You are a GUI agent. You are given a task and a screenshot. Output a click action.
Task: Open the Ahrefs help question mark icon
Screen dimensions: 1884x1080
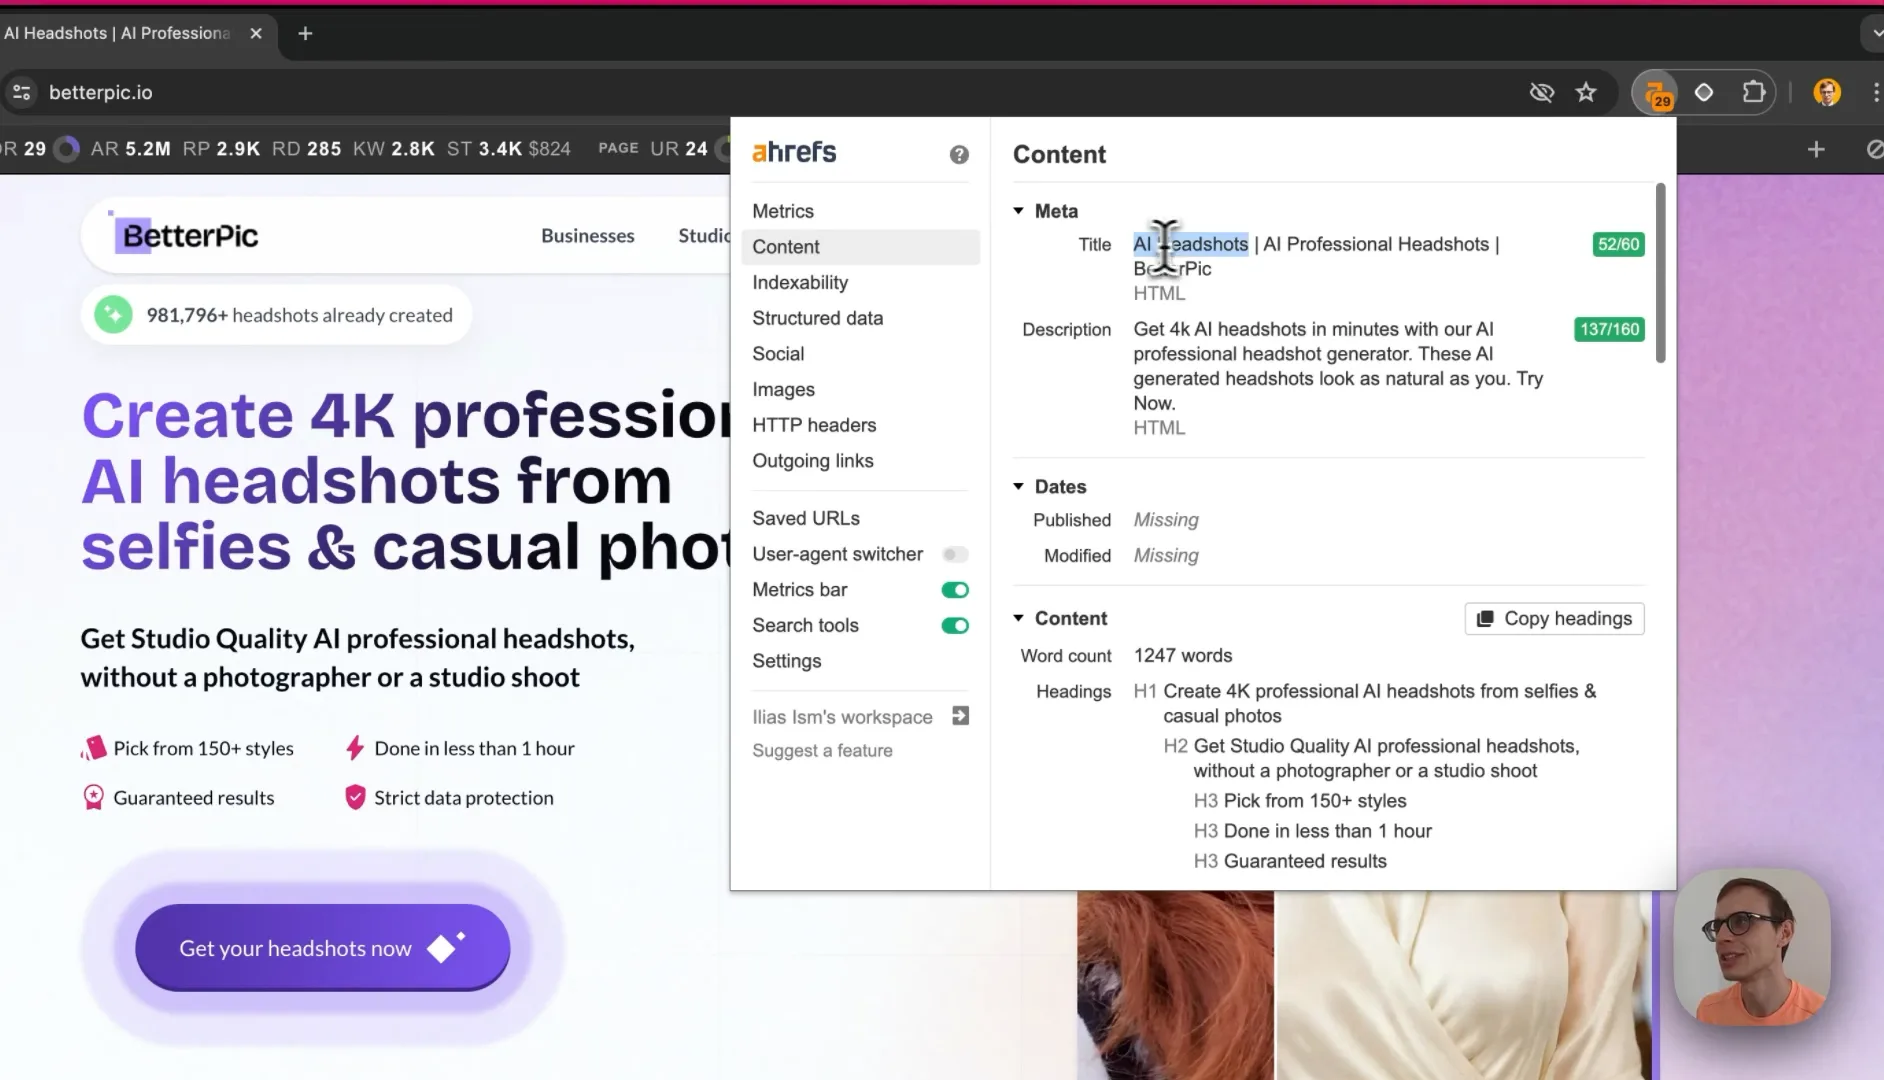(x=959, y=154)
